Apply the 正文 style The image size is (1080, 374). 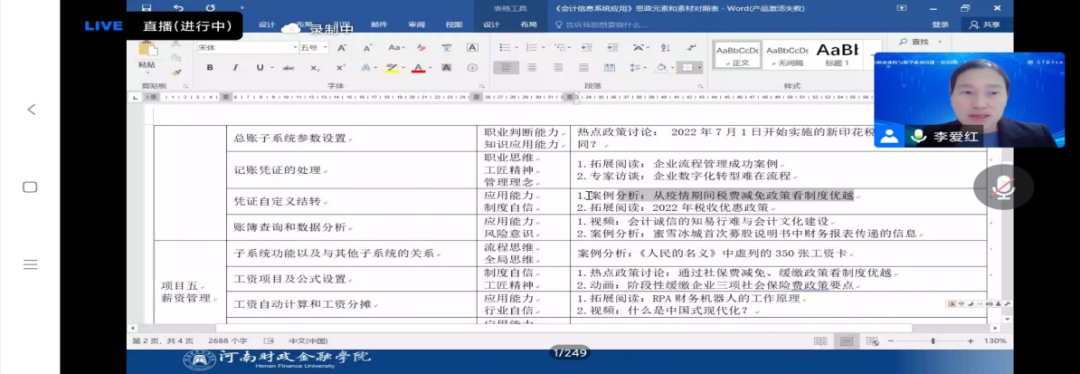736,55
